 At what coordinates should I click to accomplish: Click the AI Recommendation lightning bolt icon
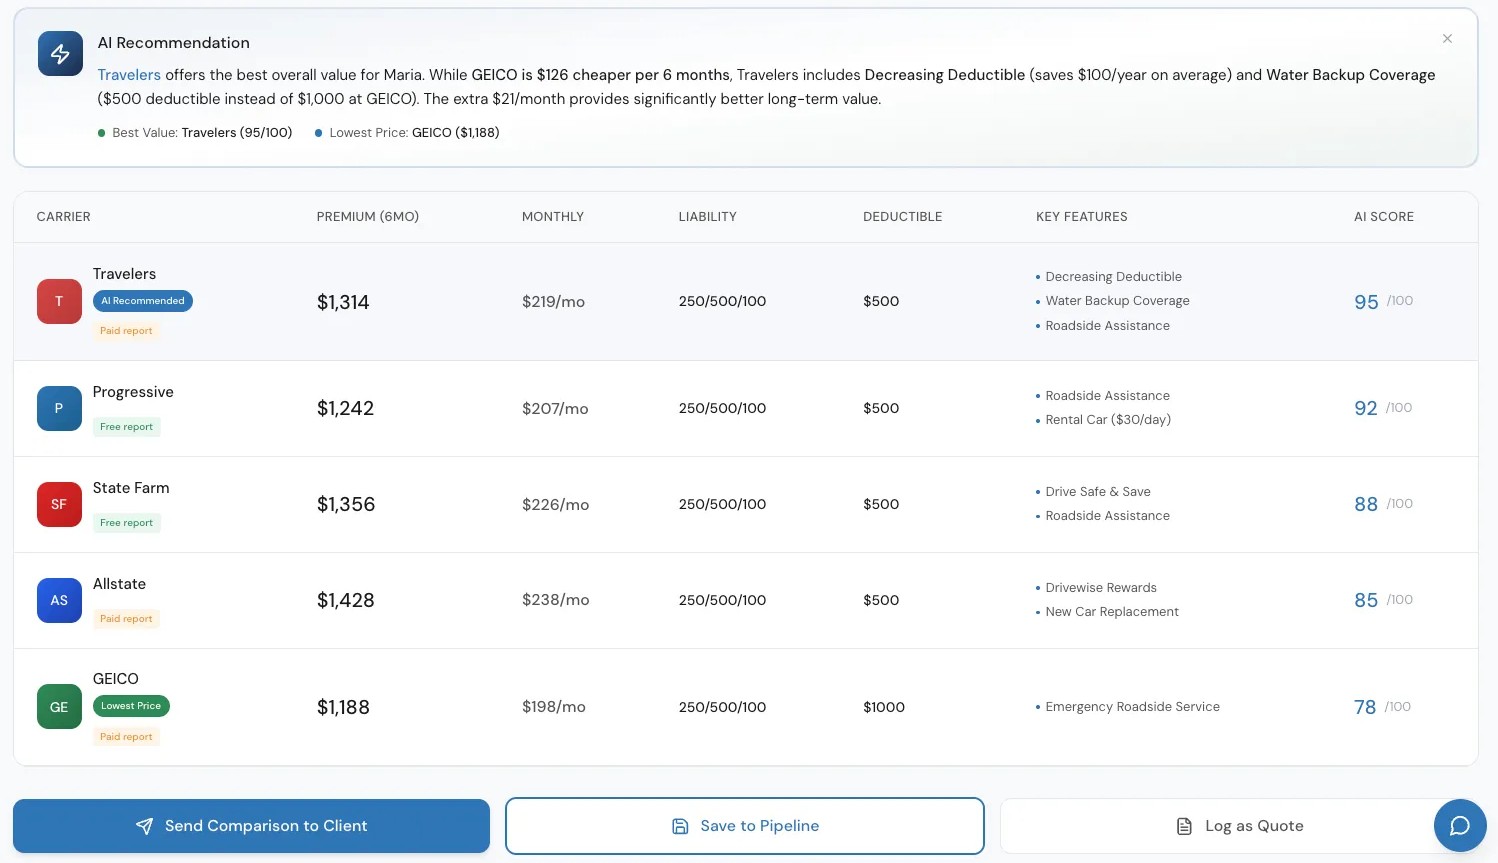coord(60,53)
